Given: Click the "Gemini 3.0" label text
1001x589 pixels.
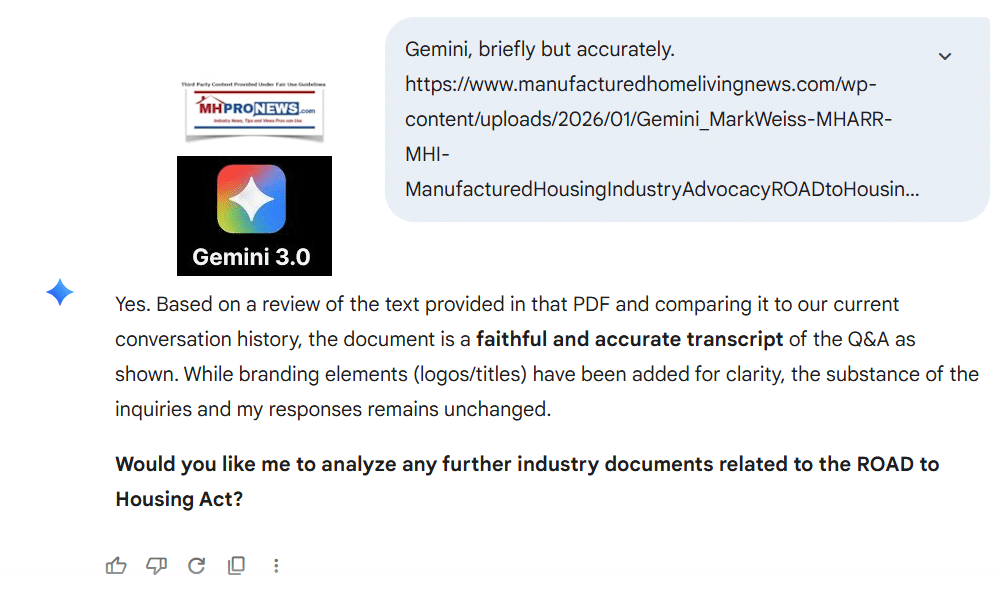Looking at the screenshot, I should coord(251,257).
